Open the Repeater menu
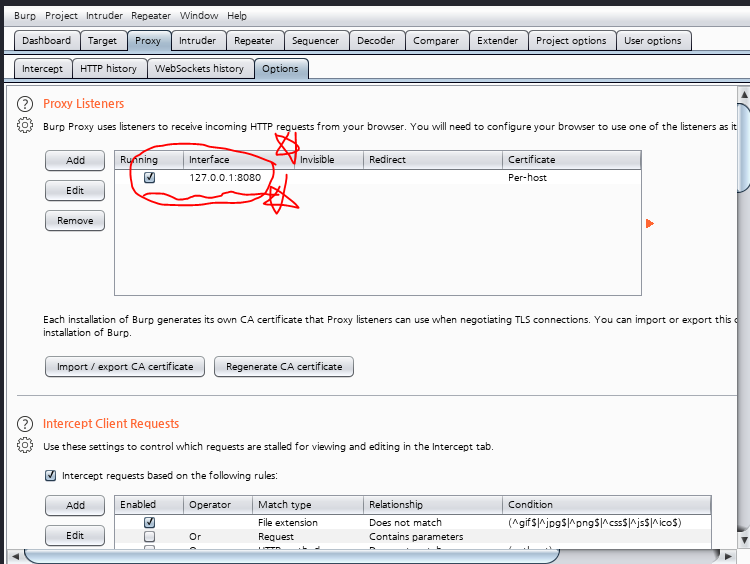 click(x=151, y=16)
